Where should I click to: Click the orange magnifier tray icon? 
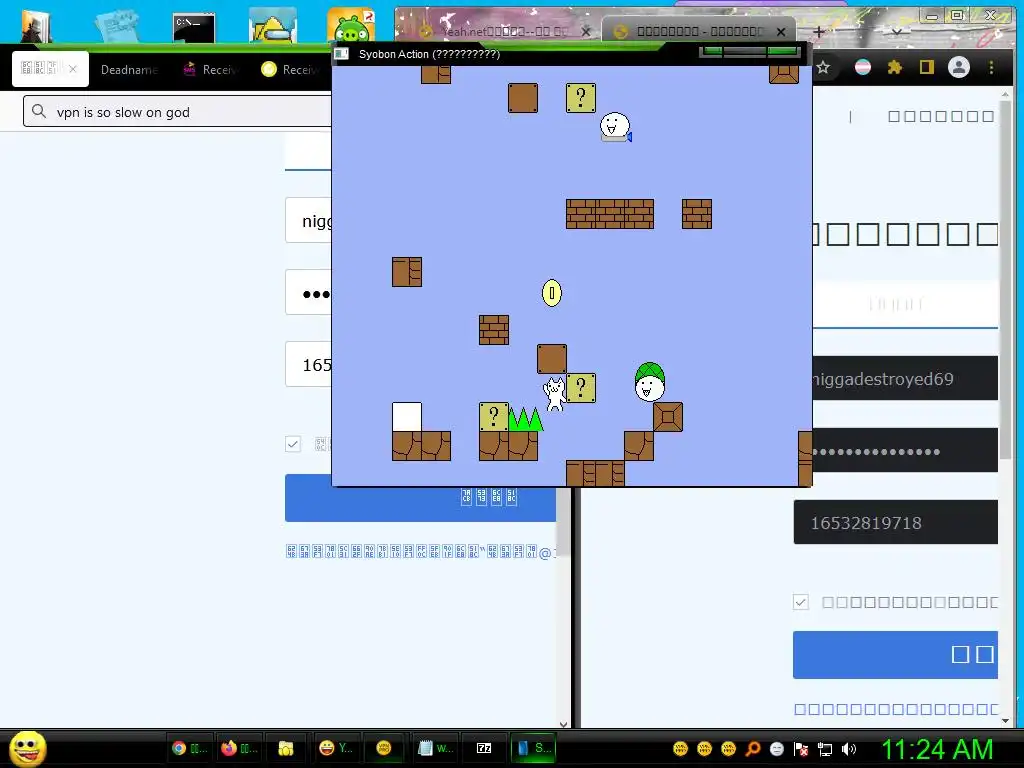click(x=752, y=749)
